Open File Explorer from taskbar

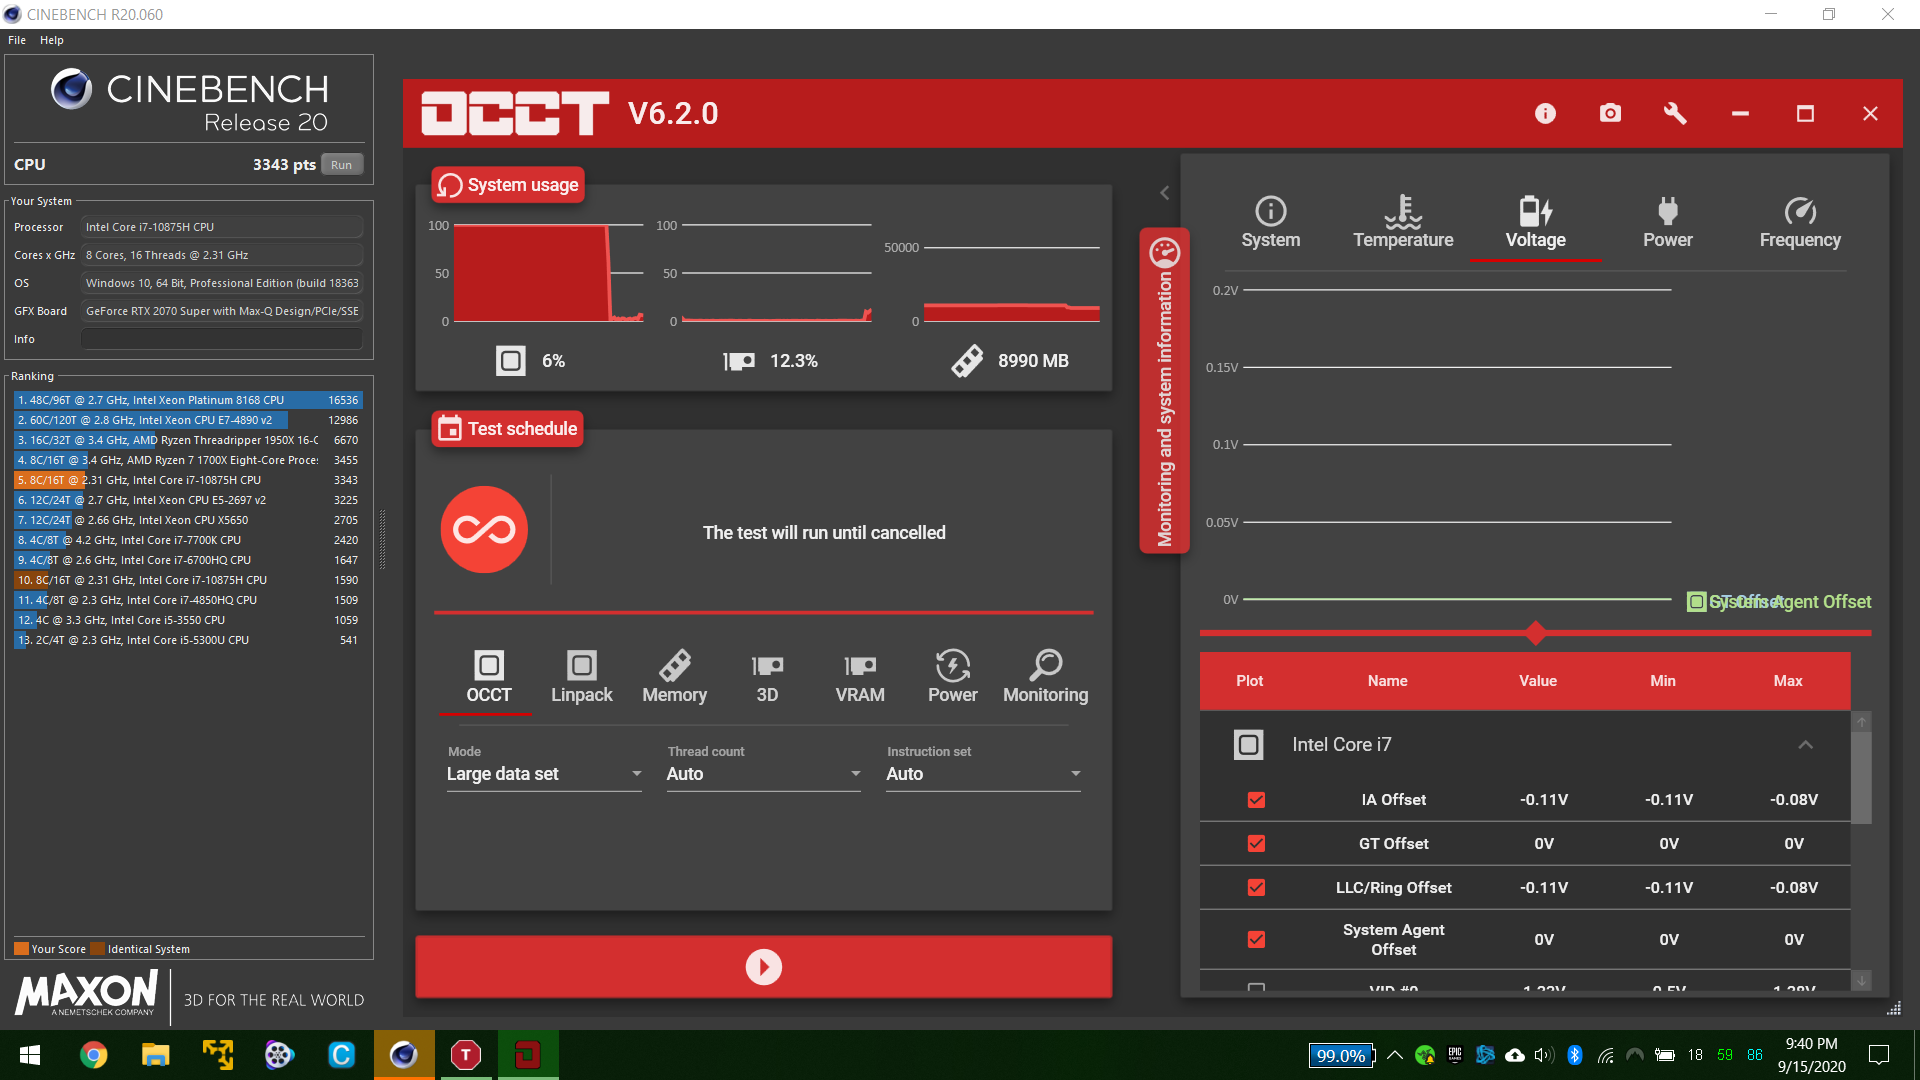pyautogui.click(x=155, y=1055)
